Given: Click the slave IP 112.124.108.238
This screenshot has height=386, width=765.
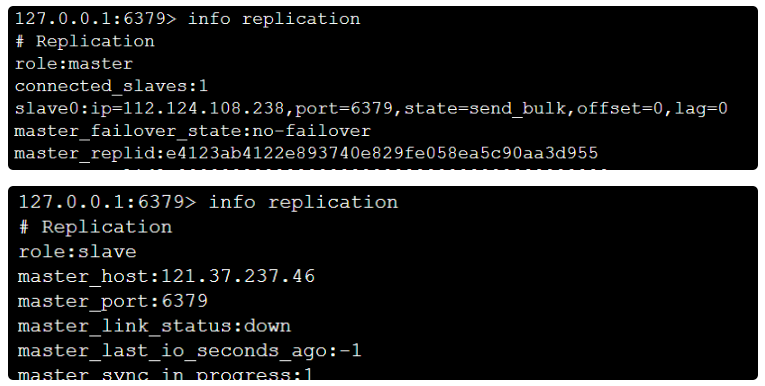Looking at the screenshot, I should [203, 108].
